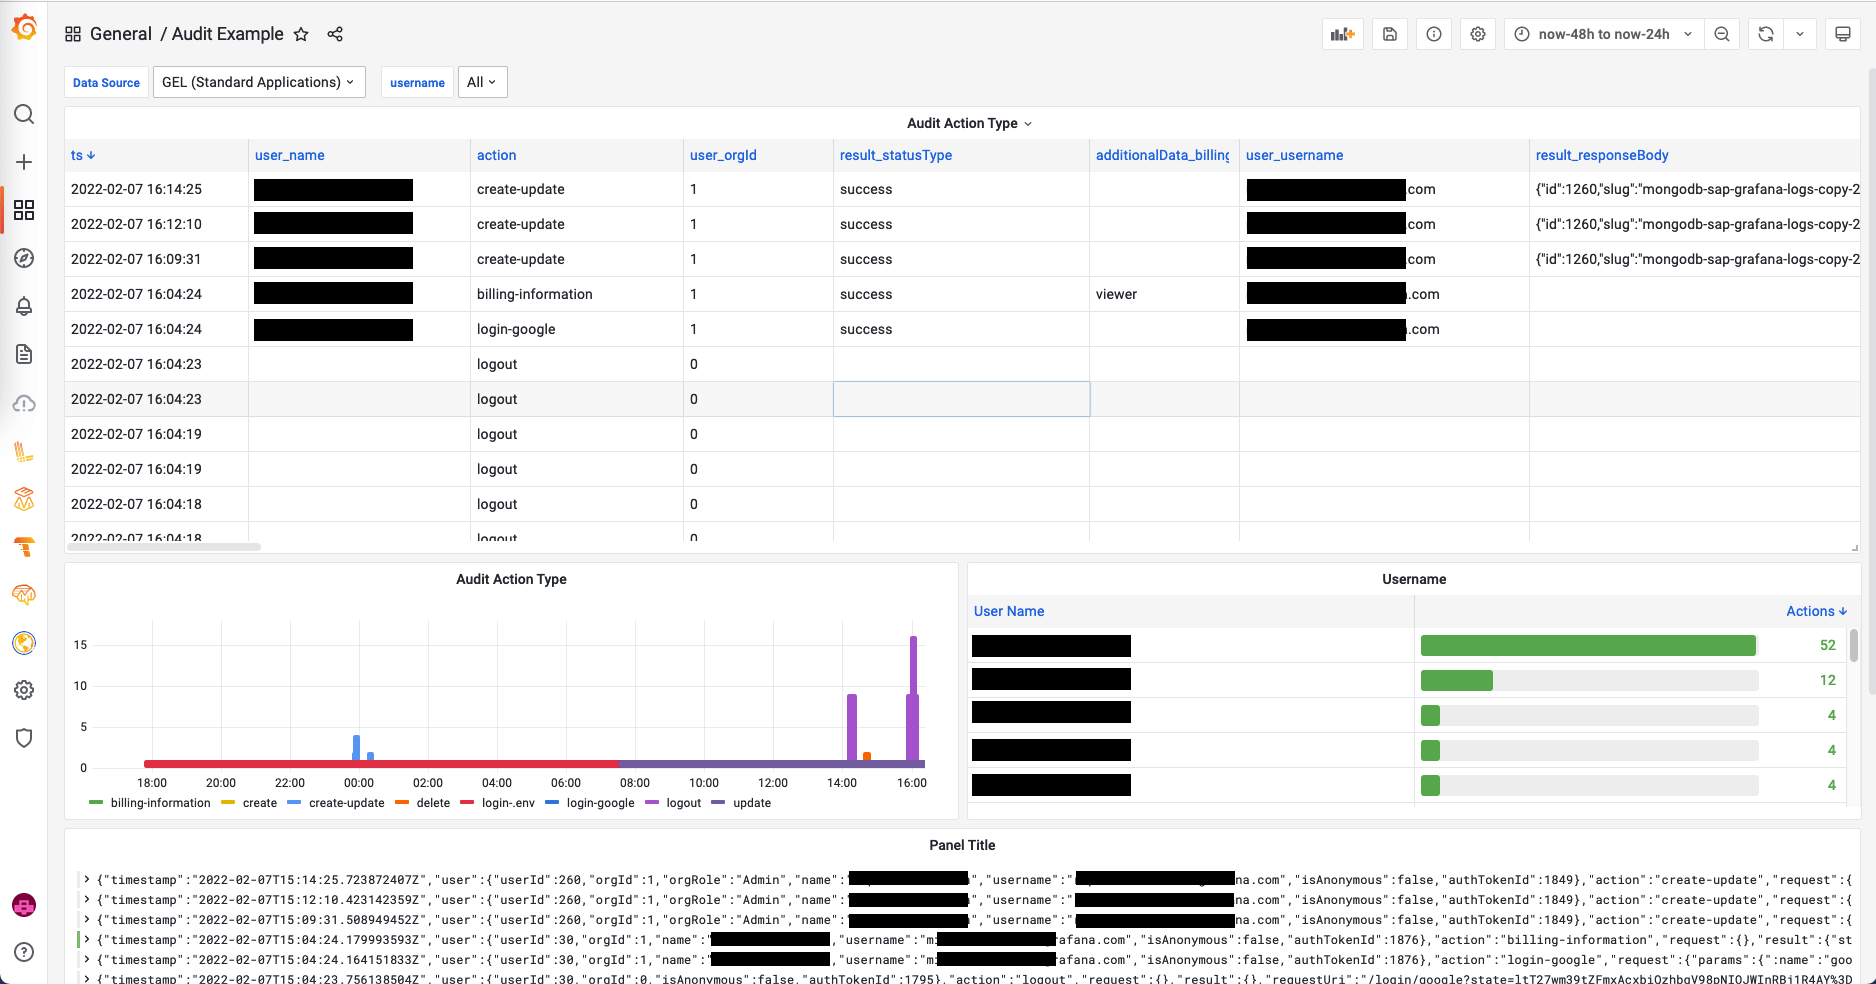
Task: Open dashboard settings gear icon
Action: coord(1478,34)
